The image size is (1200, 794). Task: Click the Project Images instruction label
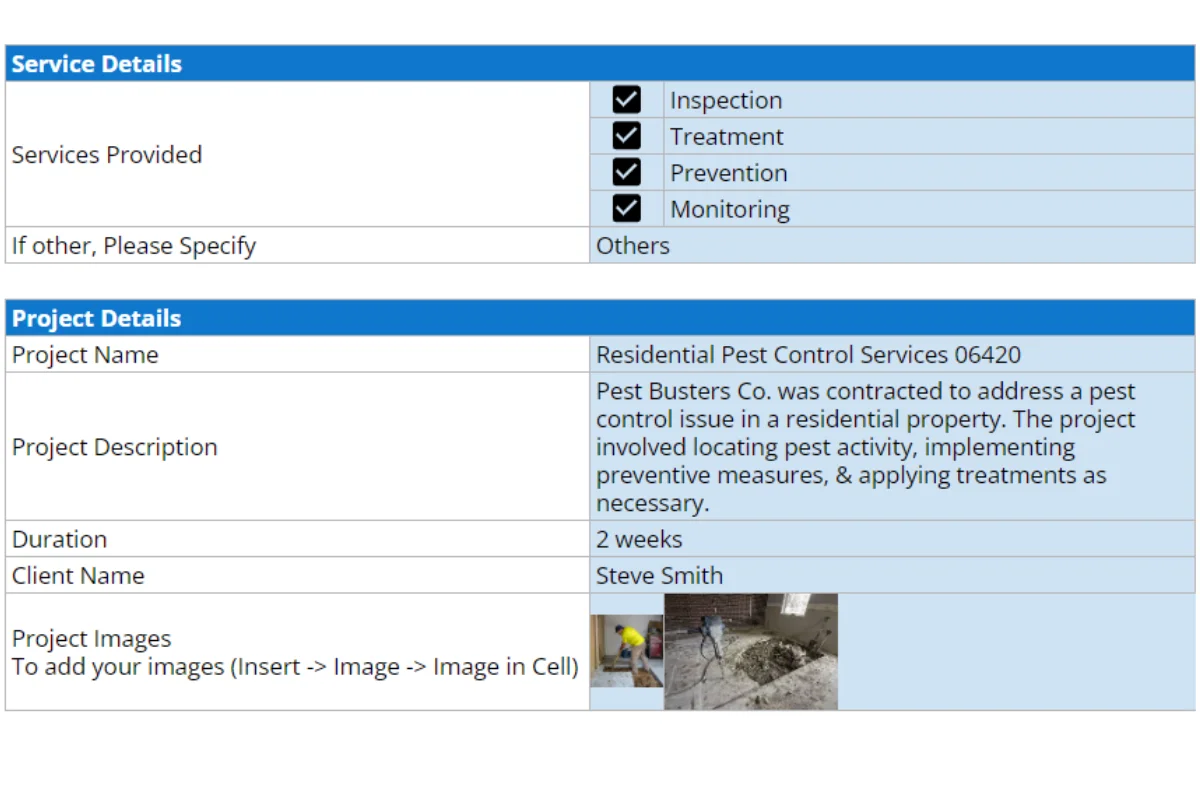point(296,653)
